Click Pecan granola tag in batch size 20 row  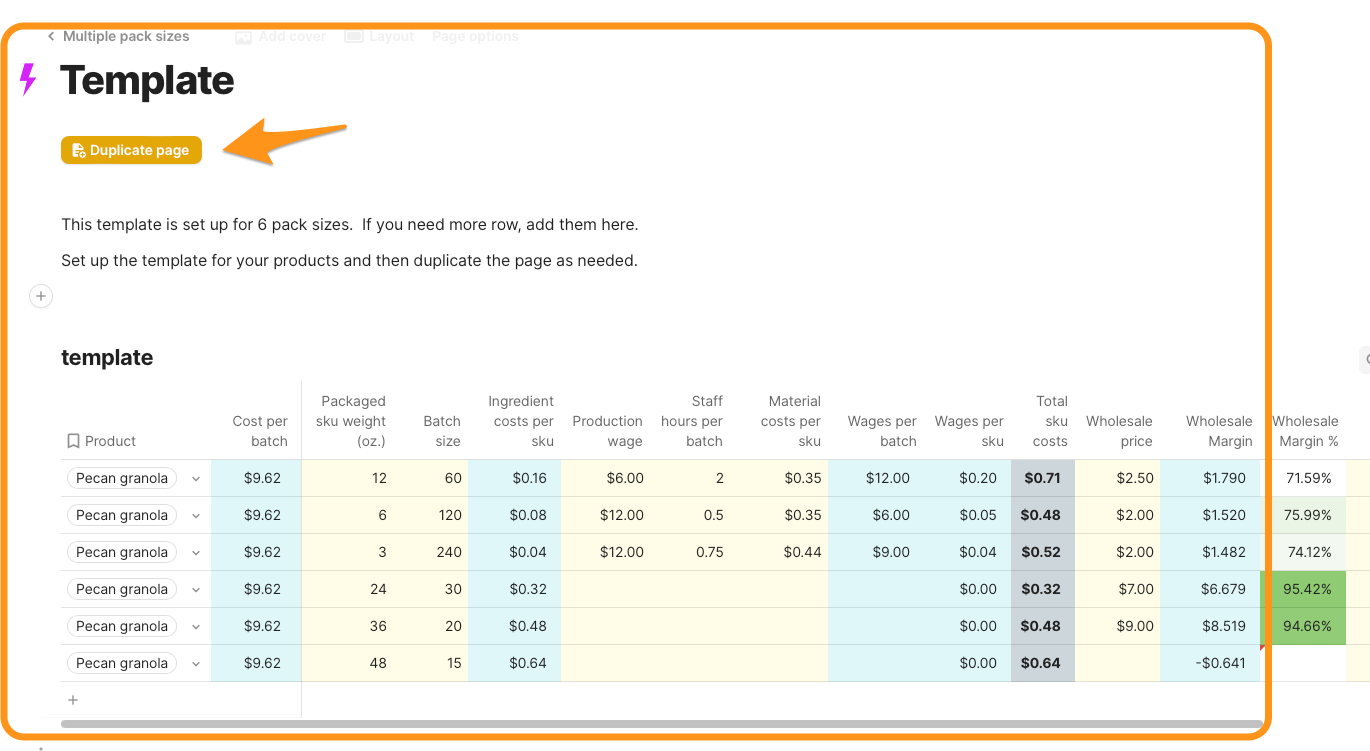point(122,626)
